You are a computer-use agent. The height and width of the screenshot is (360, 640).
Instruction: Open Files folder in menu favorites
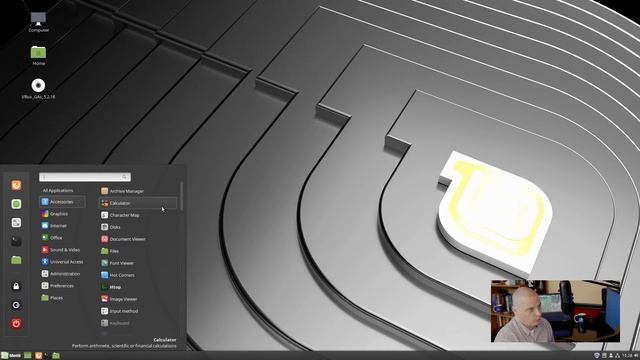click(16, 260)
